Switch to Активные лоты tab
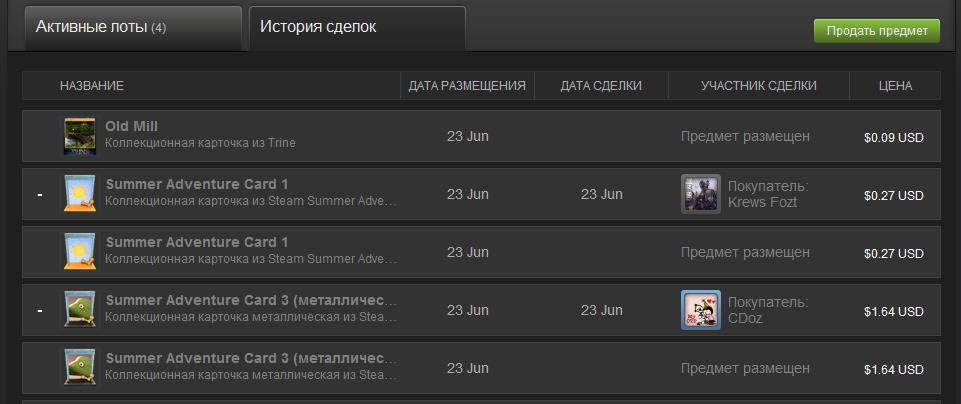 click(x=133, y=28)
